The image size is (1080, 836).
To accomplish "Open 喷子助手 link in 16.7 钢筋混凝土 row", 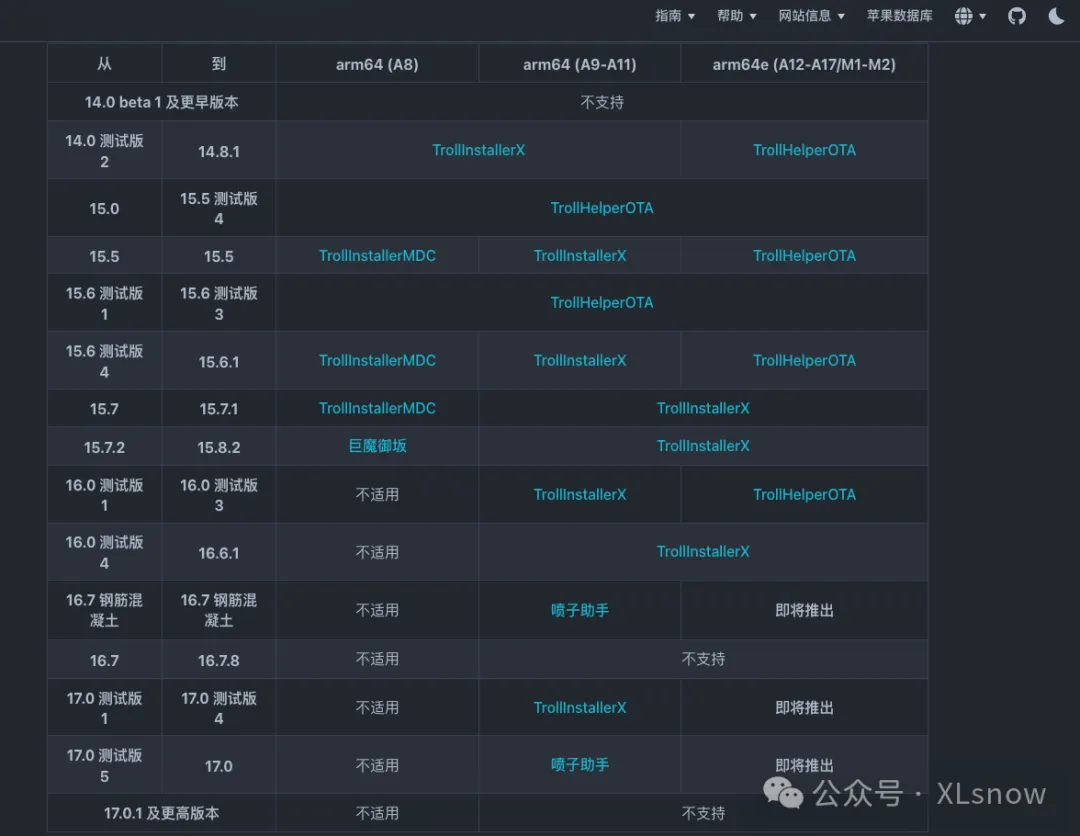I will tap(580, 610).
